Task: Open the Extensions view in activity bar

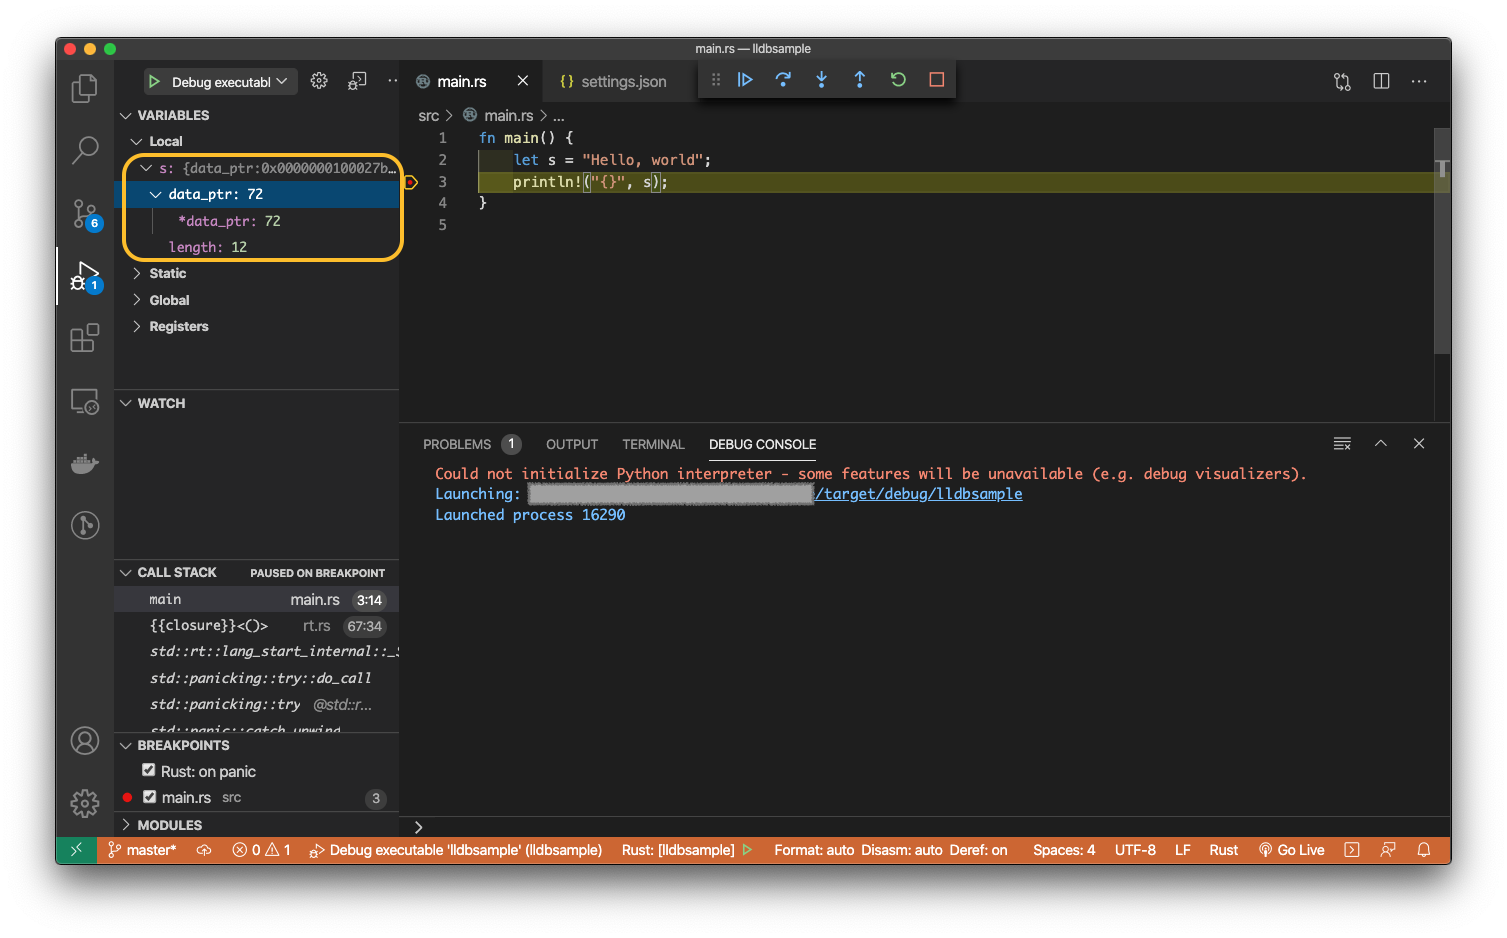Action: tap(85, 338)
